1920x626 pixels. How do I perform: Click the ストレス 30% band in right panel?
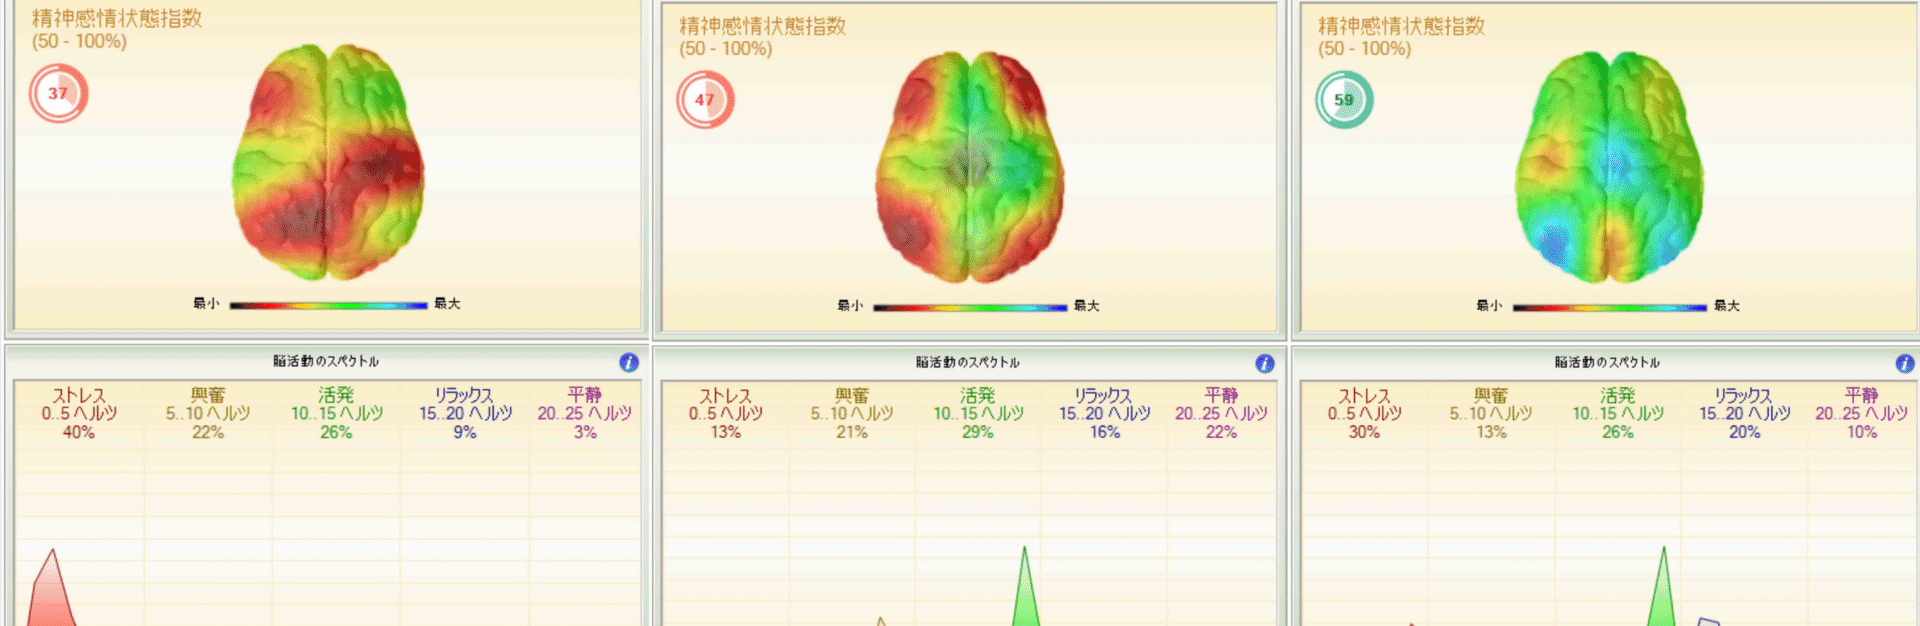[1364, 413]
